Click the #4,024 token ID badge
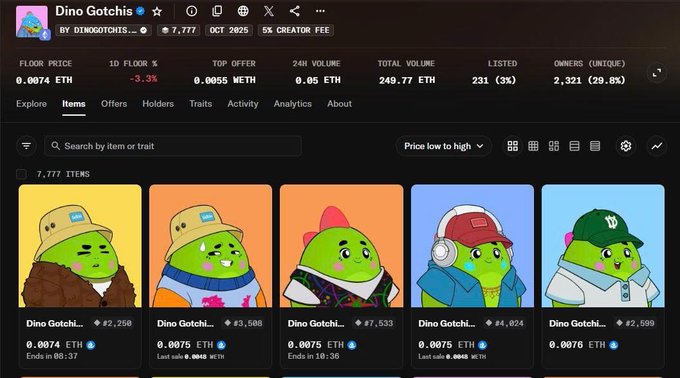The width and height of the screenshot is (680, 378). coord(505,323)
